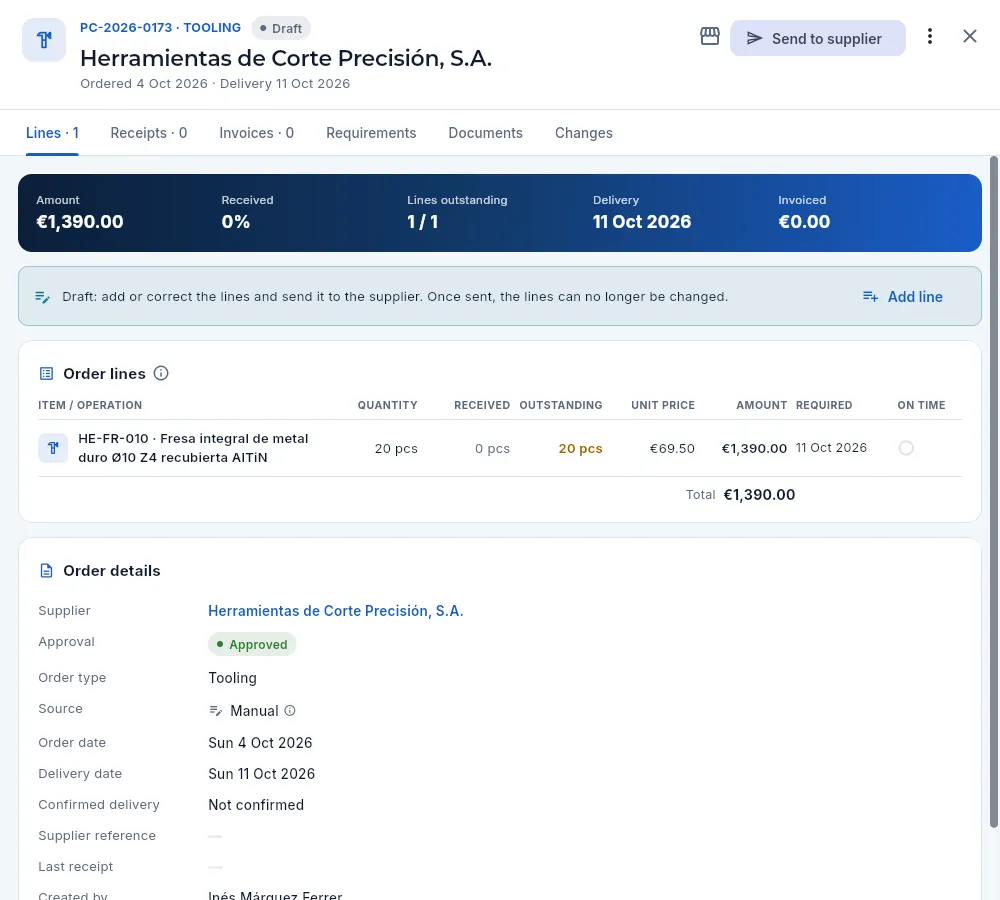Click the QUANTITY column header

pos(388,405)
